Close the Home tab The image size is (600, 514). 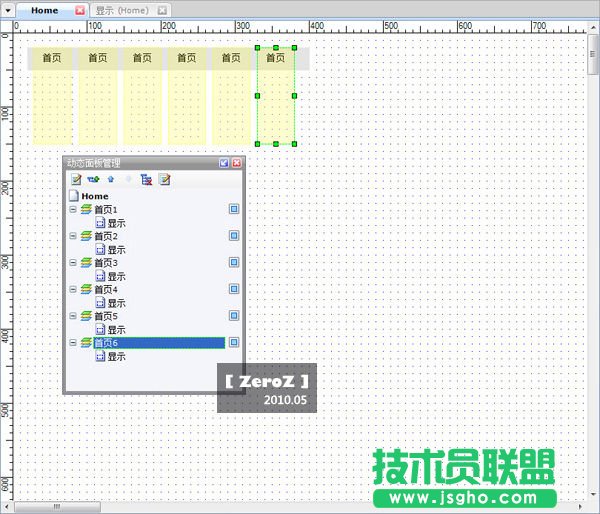click(80, 10)
